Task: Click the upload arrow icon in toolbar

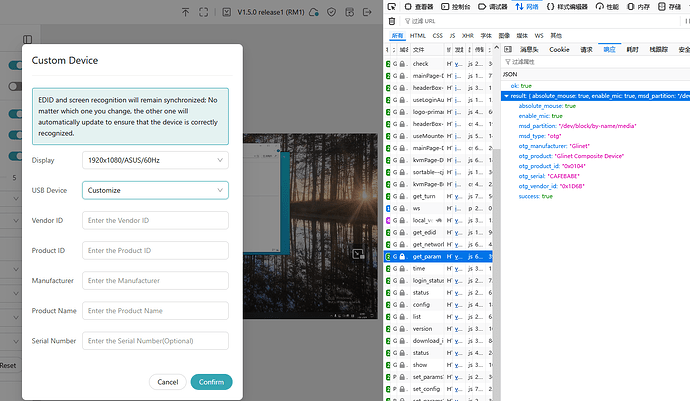Action: (185, 12)
